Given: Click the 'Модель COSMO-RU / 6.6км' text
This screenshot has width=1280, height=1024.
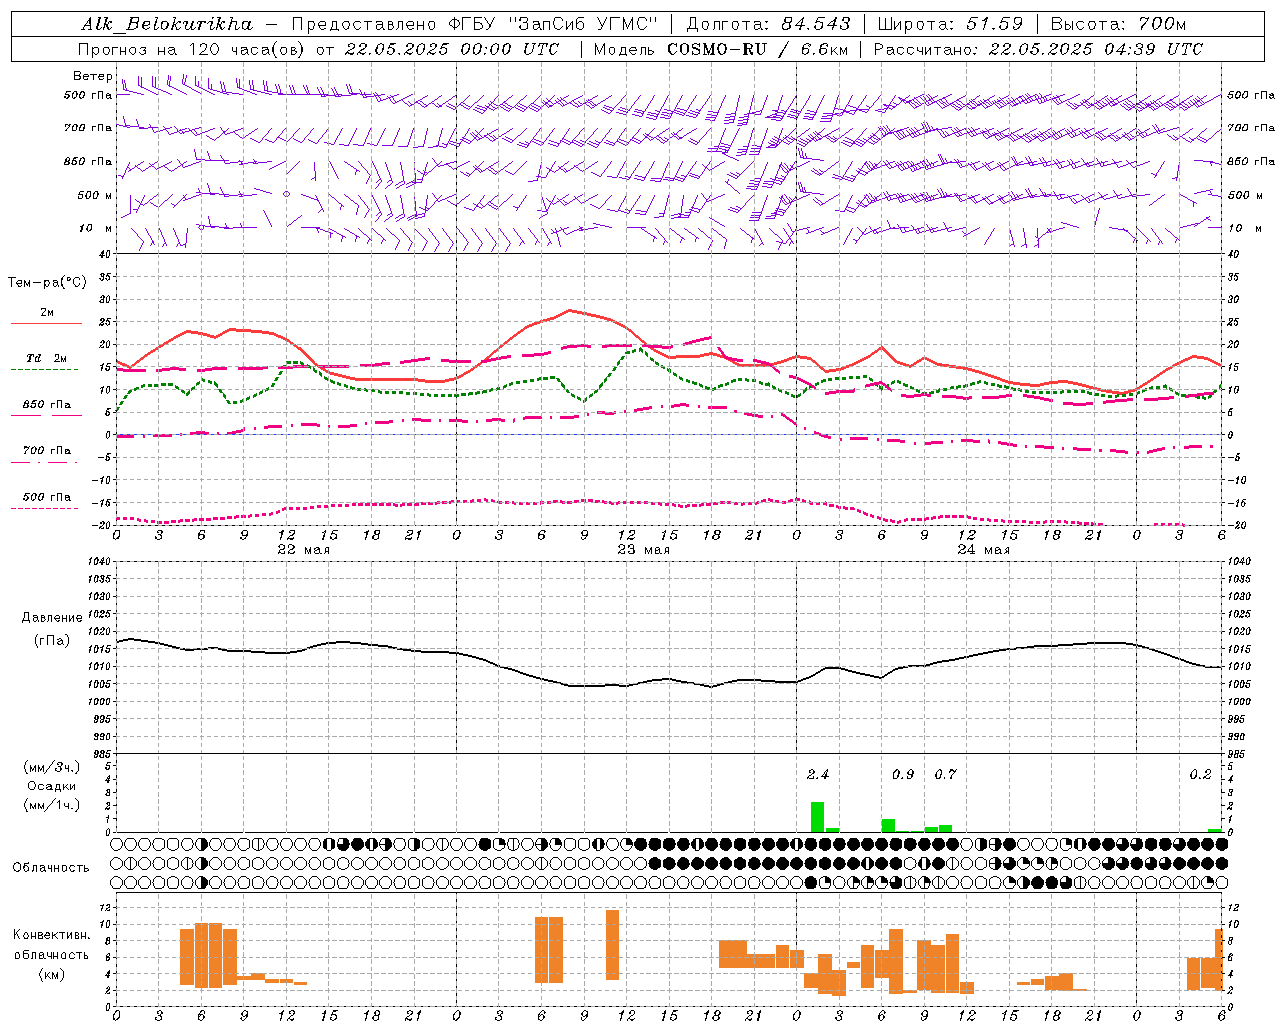Looking at the screenshot, I should point(721,49).
